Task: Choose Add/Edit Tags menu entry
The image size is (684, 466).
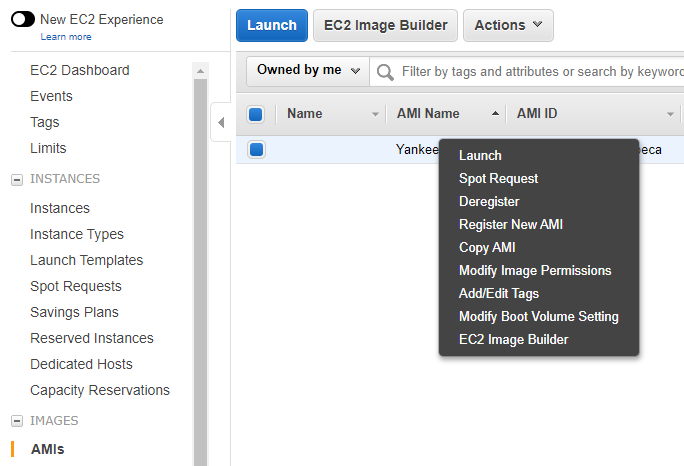Action: [499, 294]
